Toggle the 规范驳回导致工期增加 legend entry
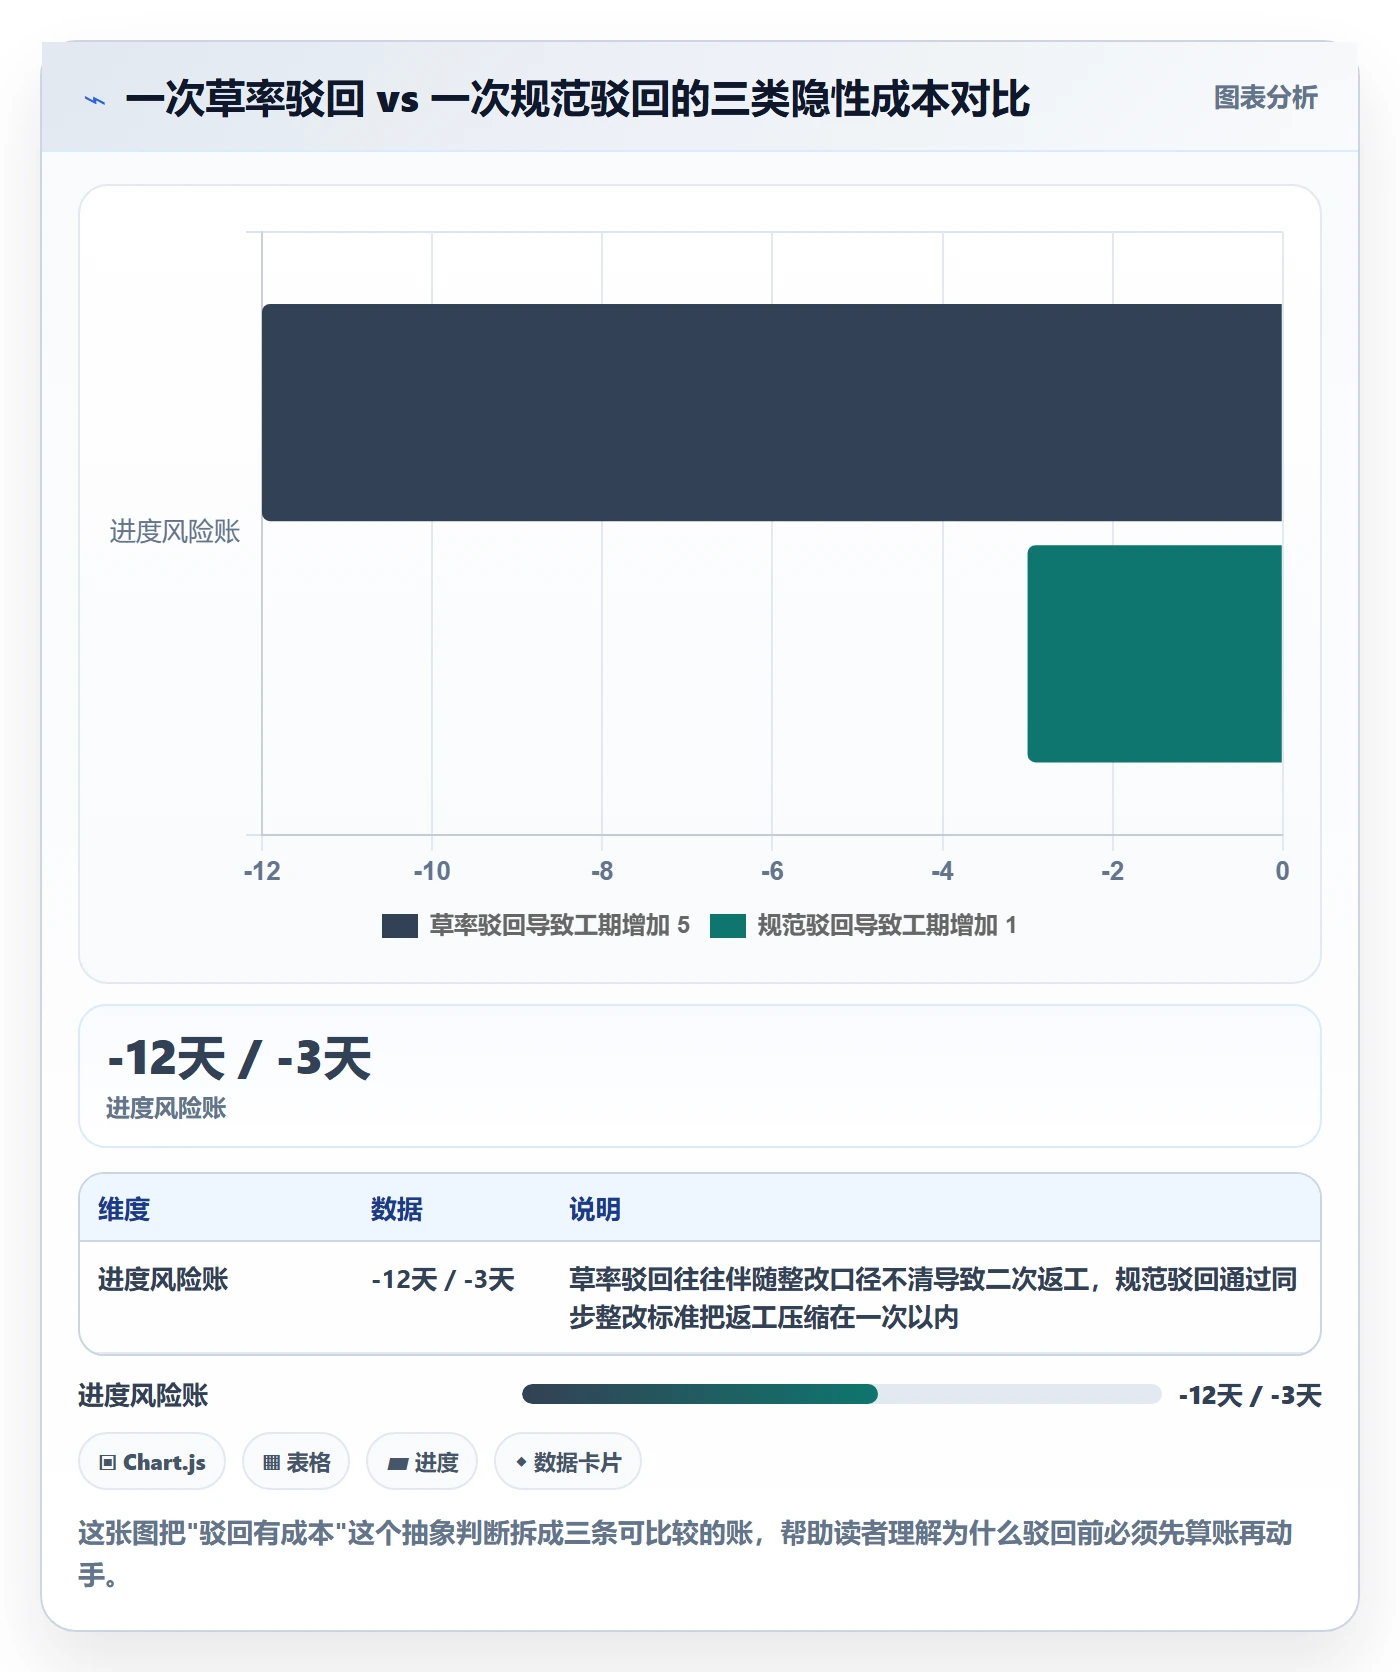1400x1672 pixels. tap(864, 925)
